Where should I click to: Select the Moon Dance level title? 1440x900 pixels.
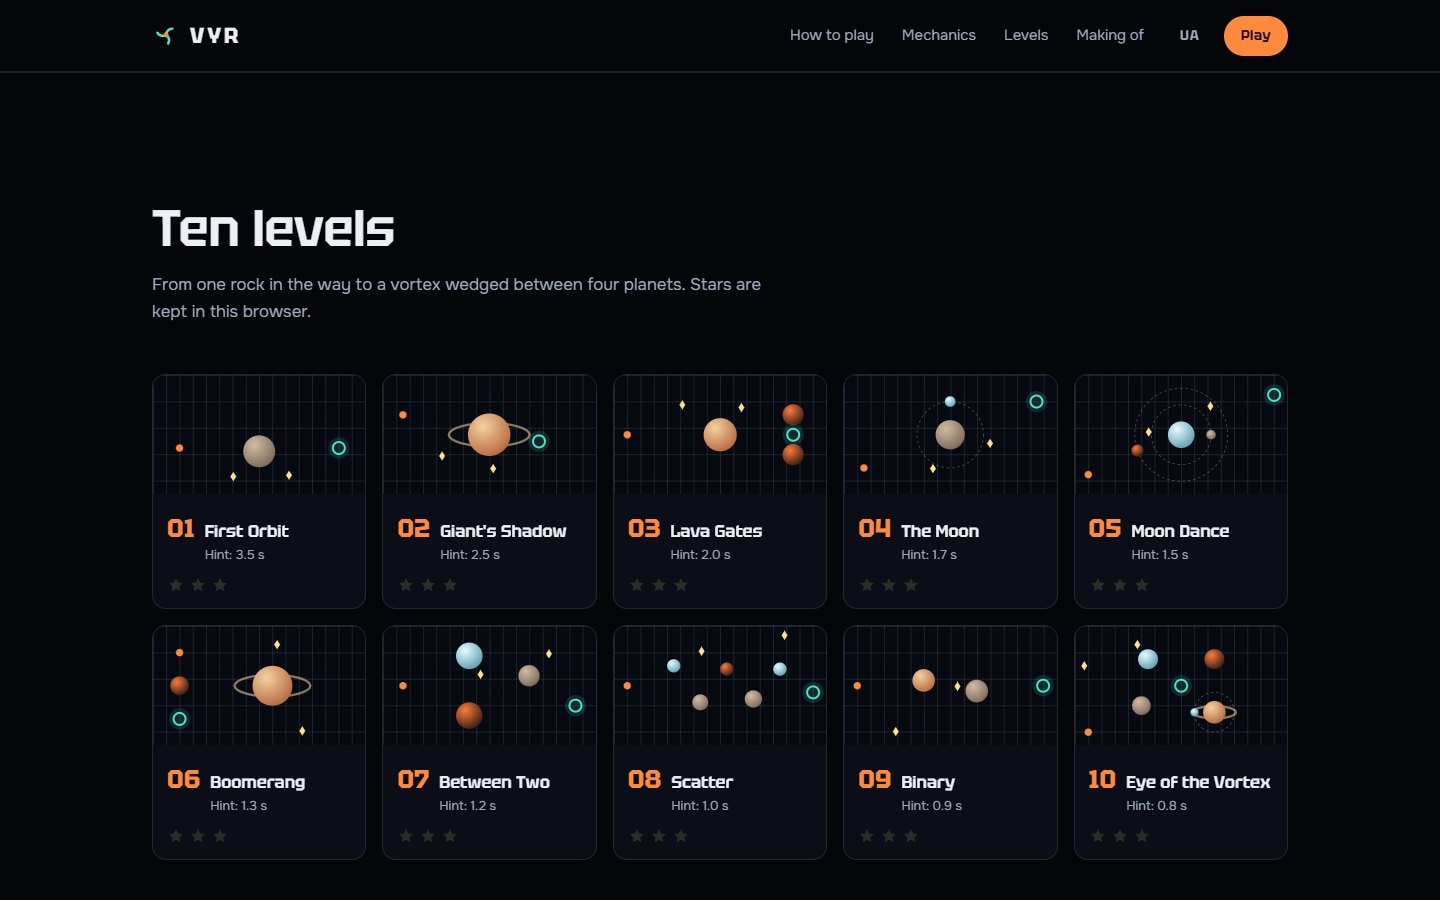pyautogui.click(x=1180, y=531)
